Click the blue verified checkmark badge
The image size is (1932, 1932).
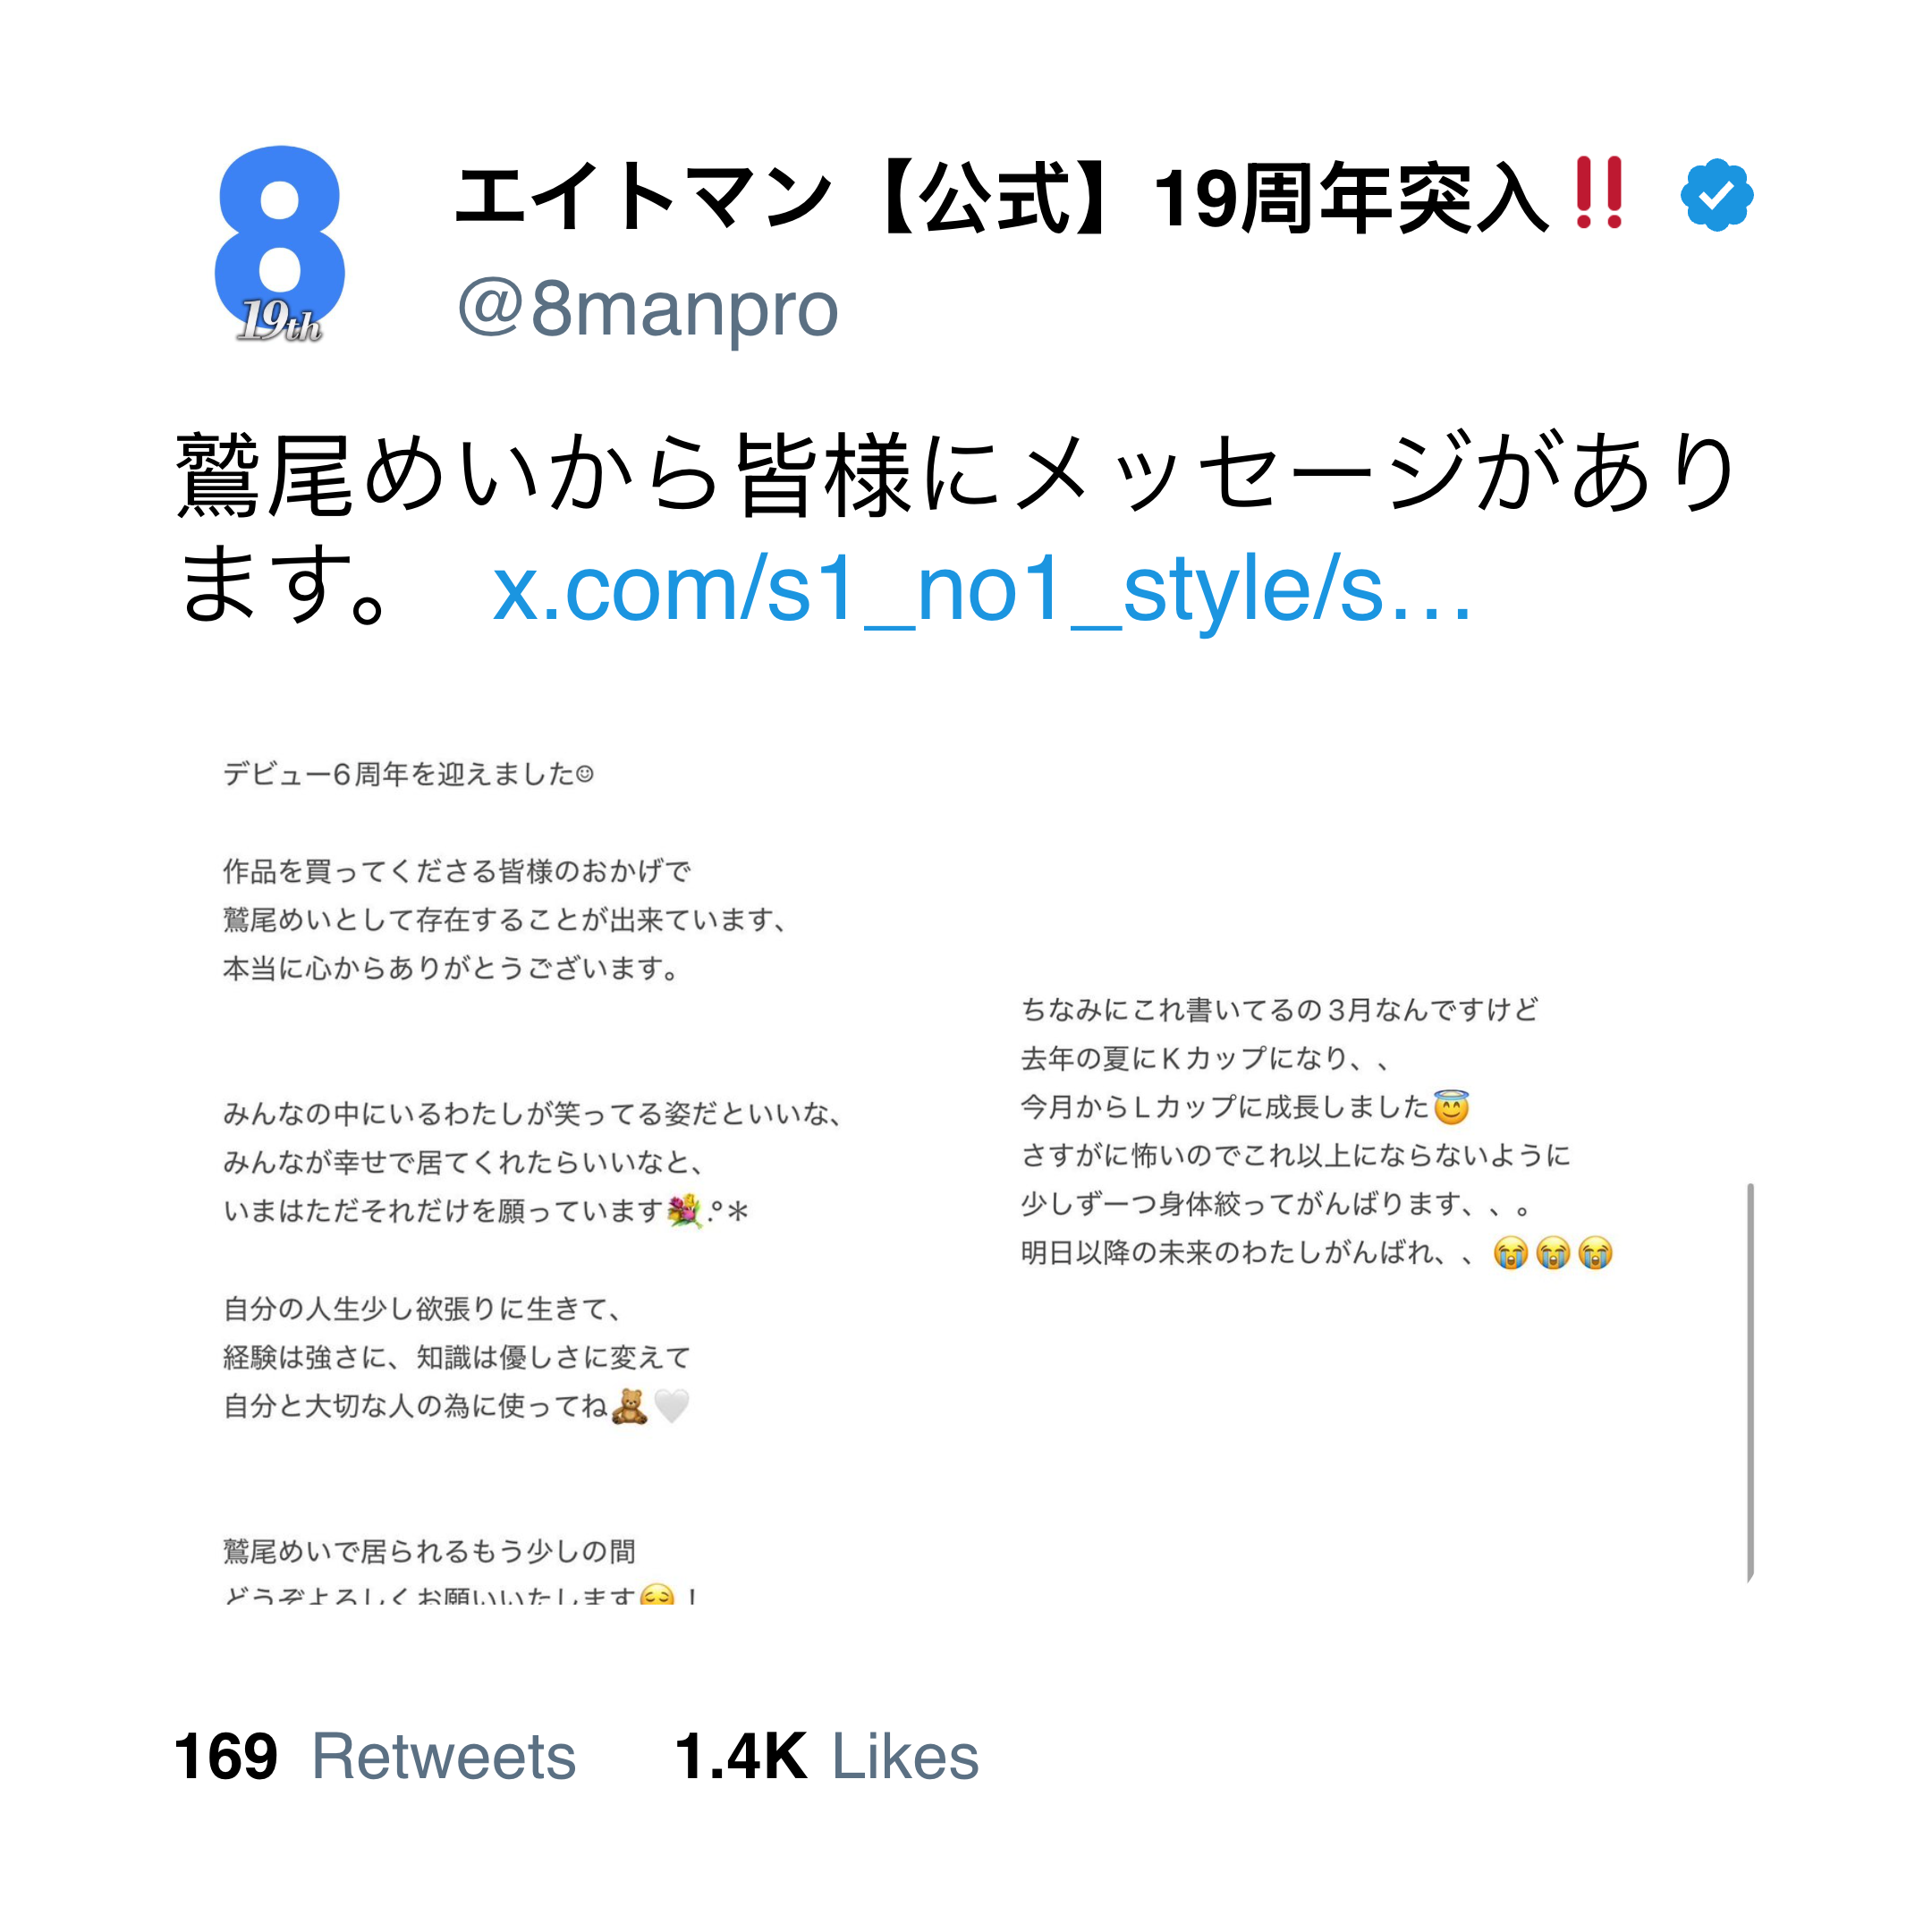[x=1716, y=195]
